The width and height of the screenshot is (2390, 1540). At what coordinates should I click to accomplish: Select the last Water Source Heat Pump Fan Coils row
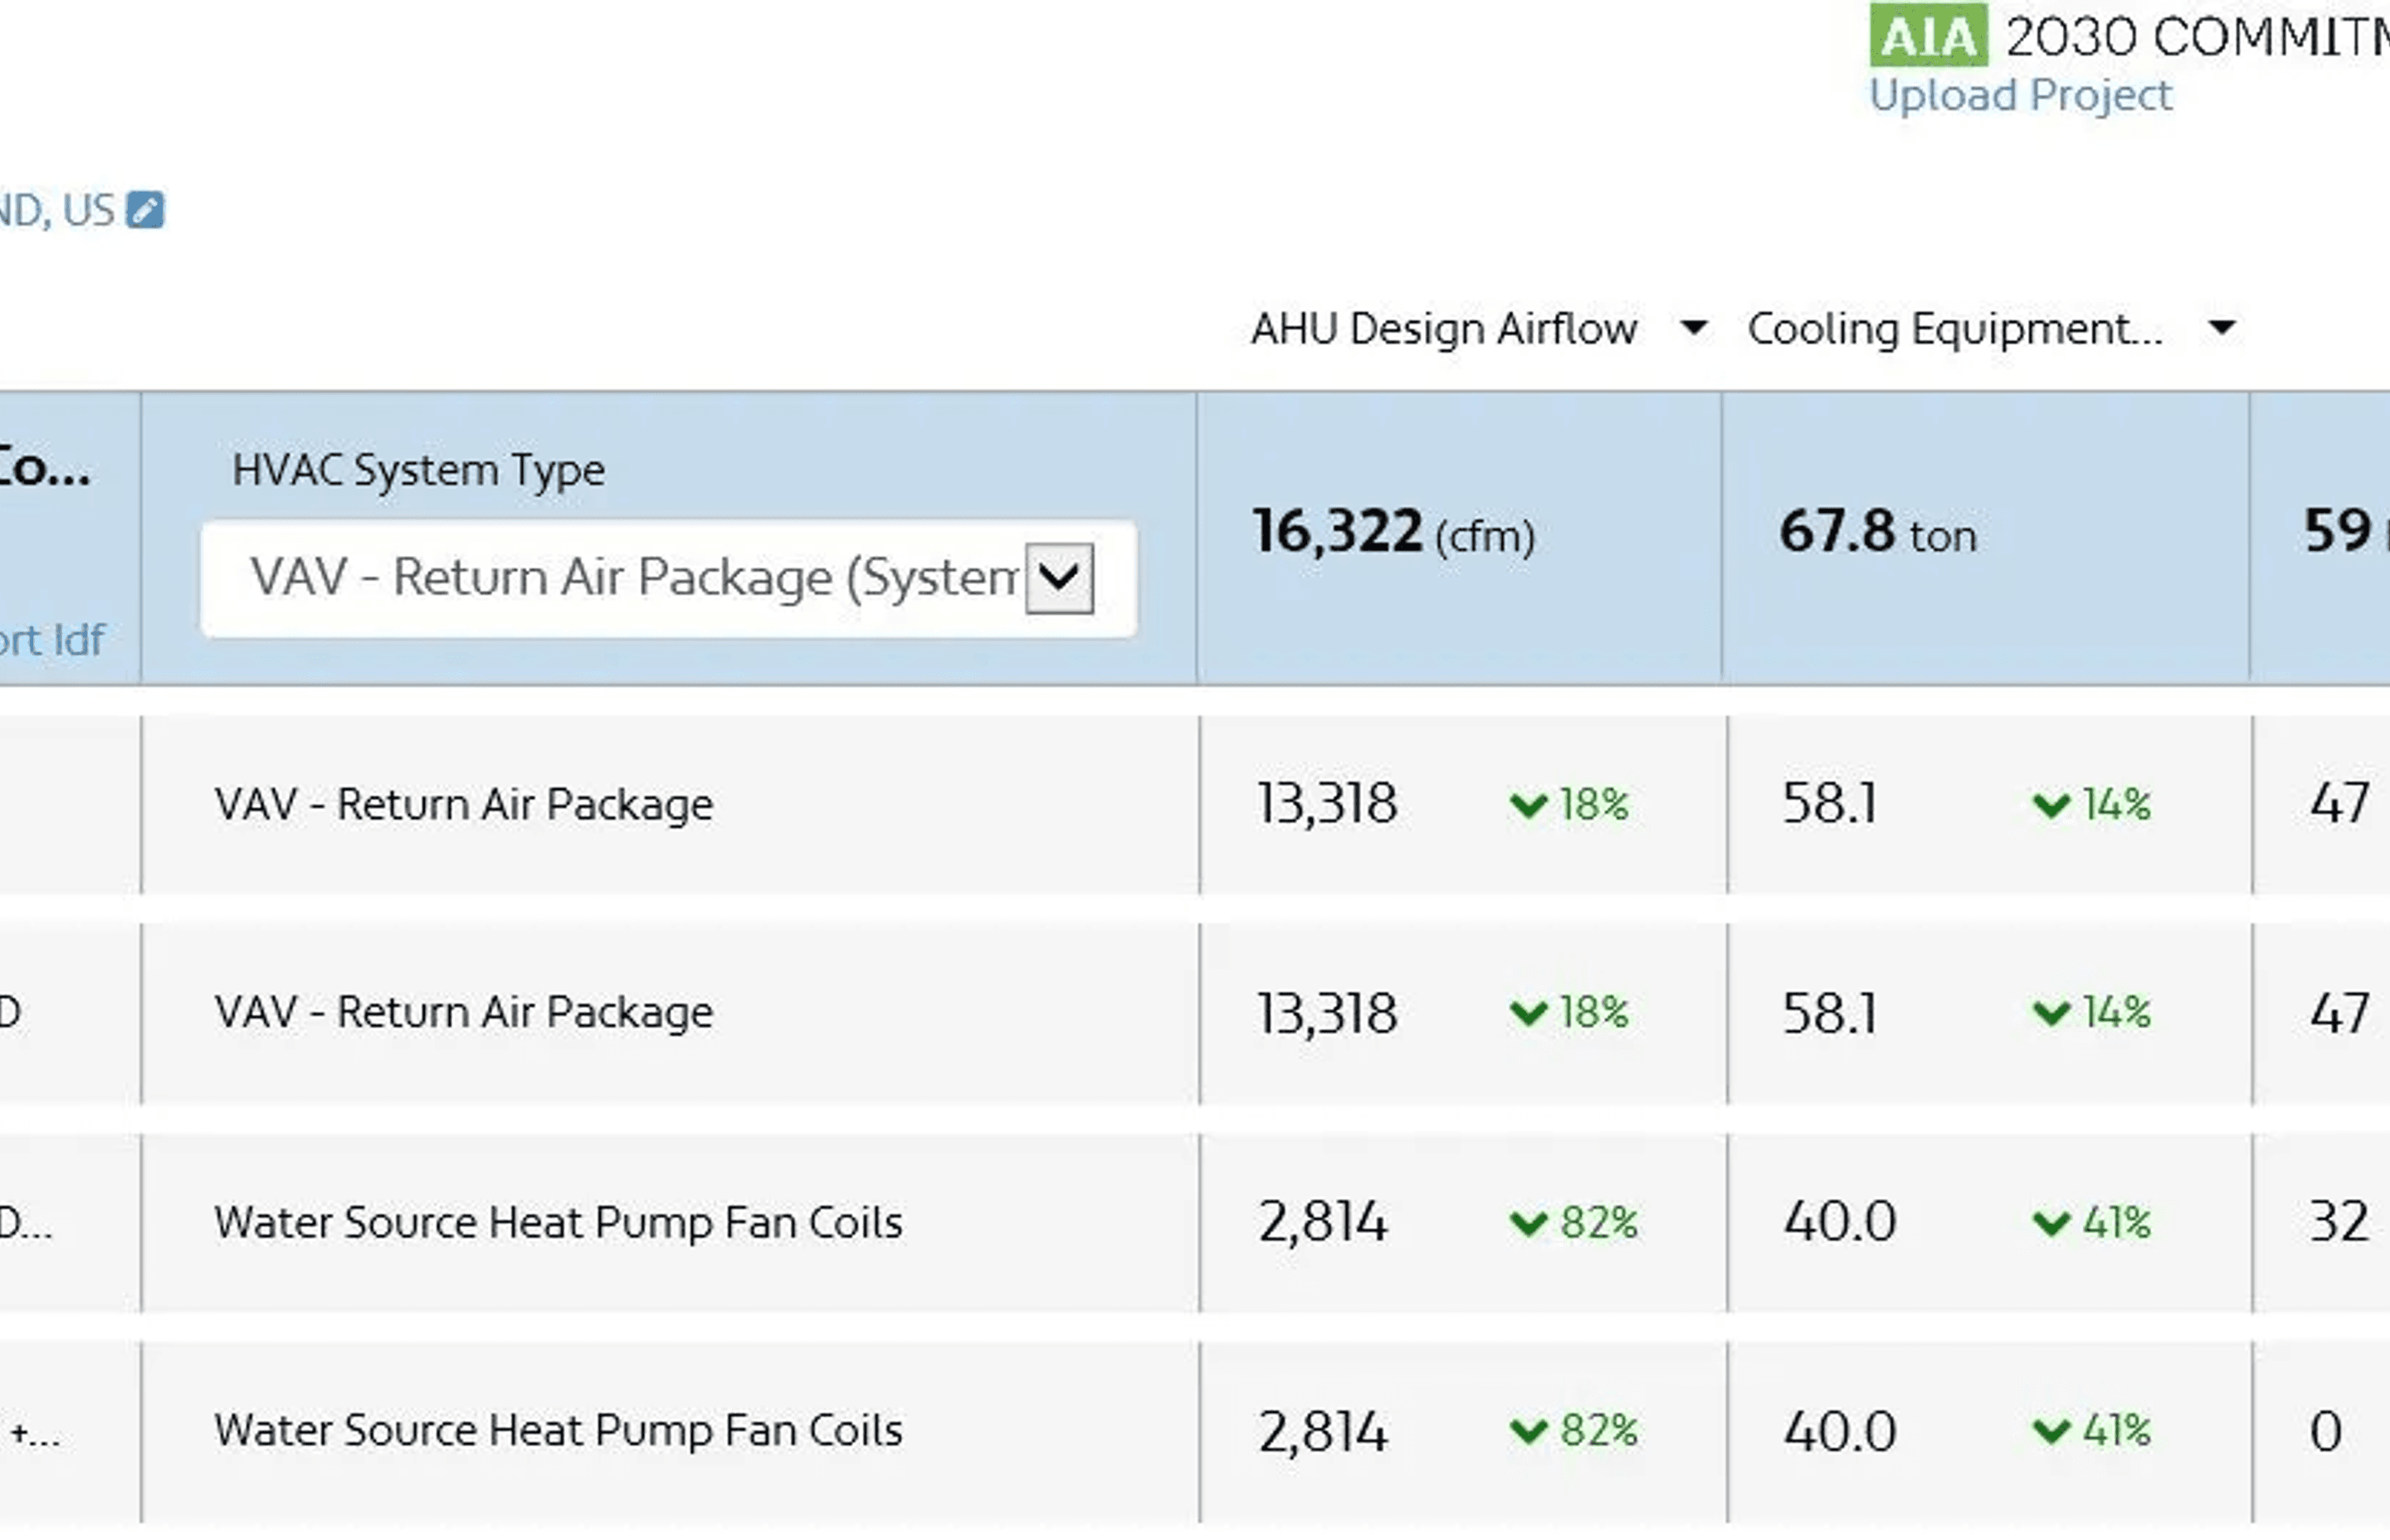(558, 1431)
